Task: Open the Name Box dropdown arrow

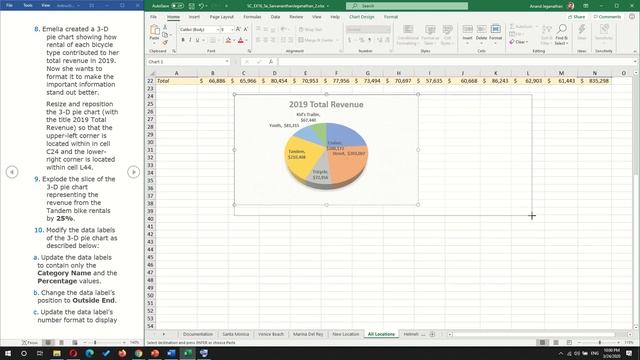Action: [227, 62]
